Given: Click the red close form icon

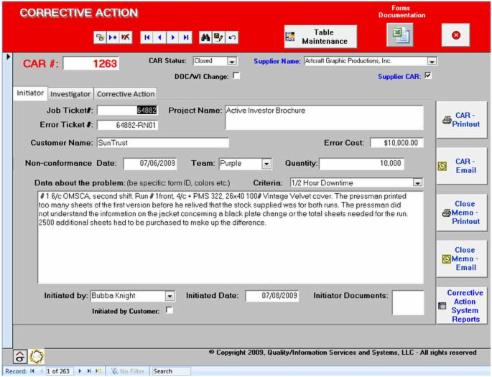Looking at the screenshot, I should pos(456,35).
